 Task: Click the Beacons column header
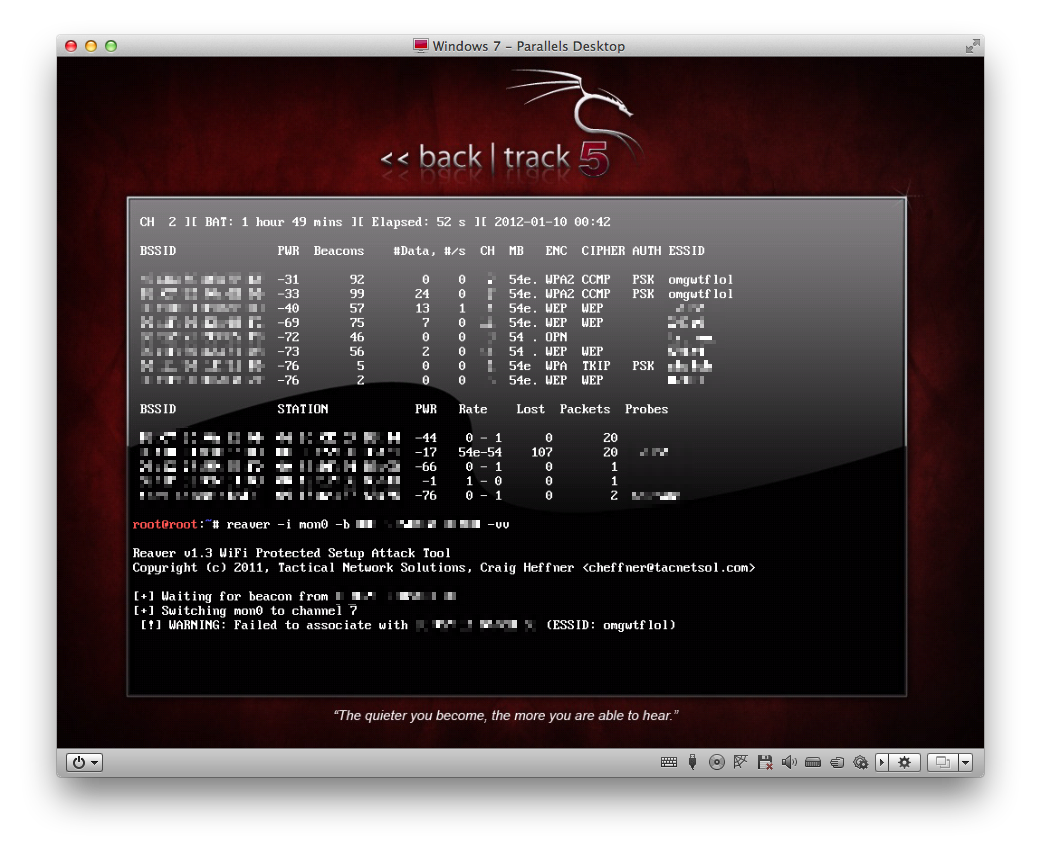tap(339, 251)
